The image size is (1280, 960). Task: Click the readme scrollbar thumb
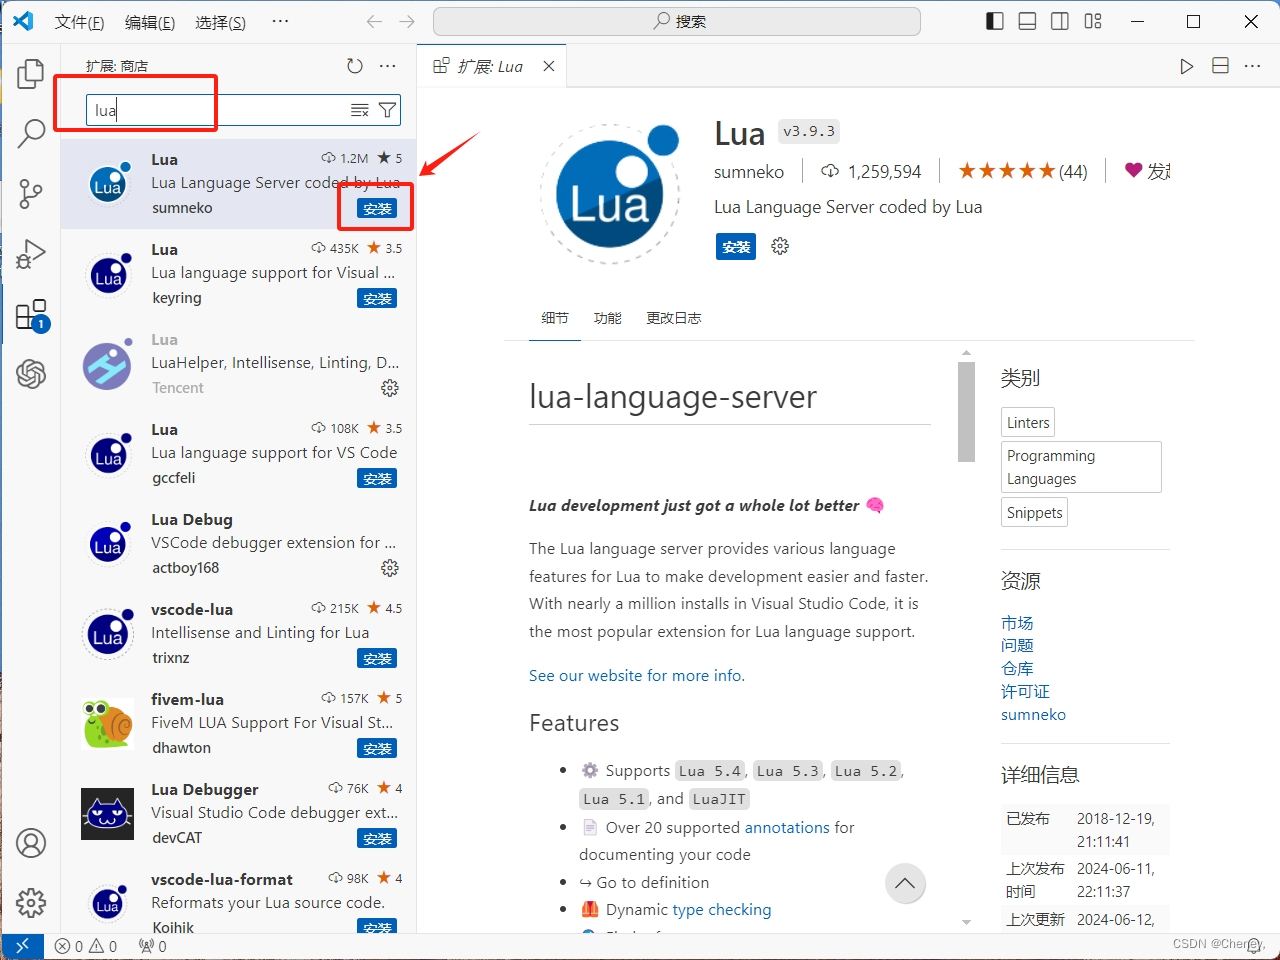[966, 412]
